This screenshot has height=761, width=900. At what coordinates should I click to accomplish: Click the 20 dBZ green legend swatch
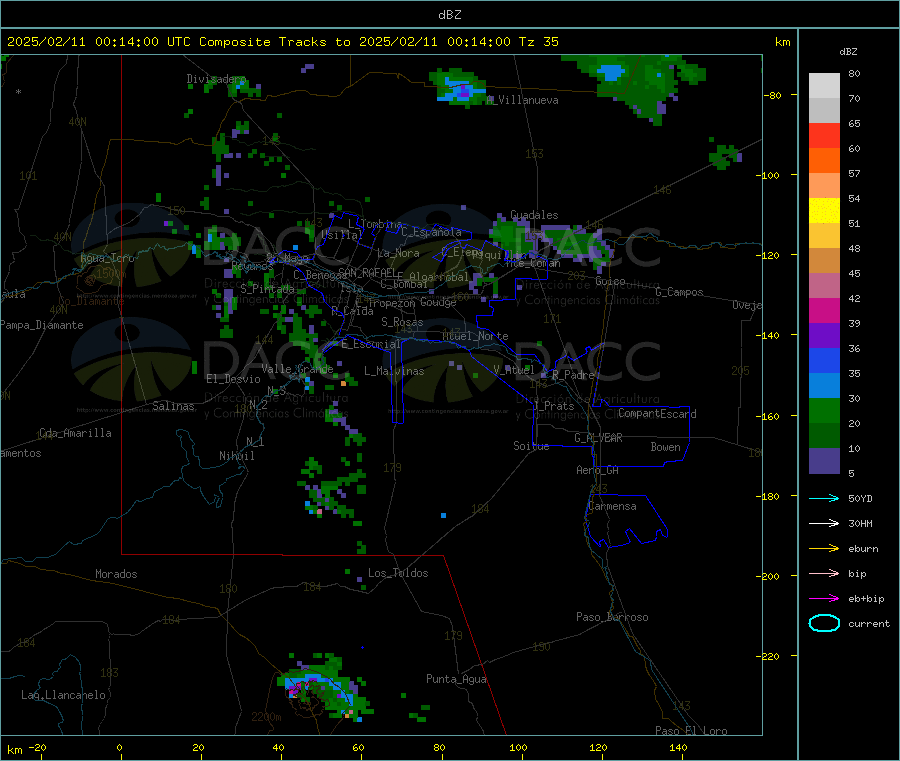[824, 410]
